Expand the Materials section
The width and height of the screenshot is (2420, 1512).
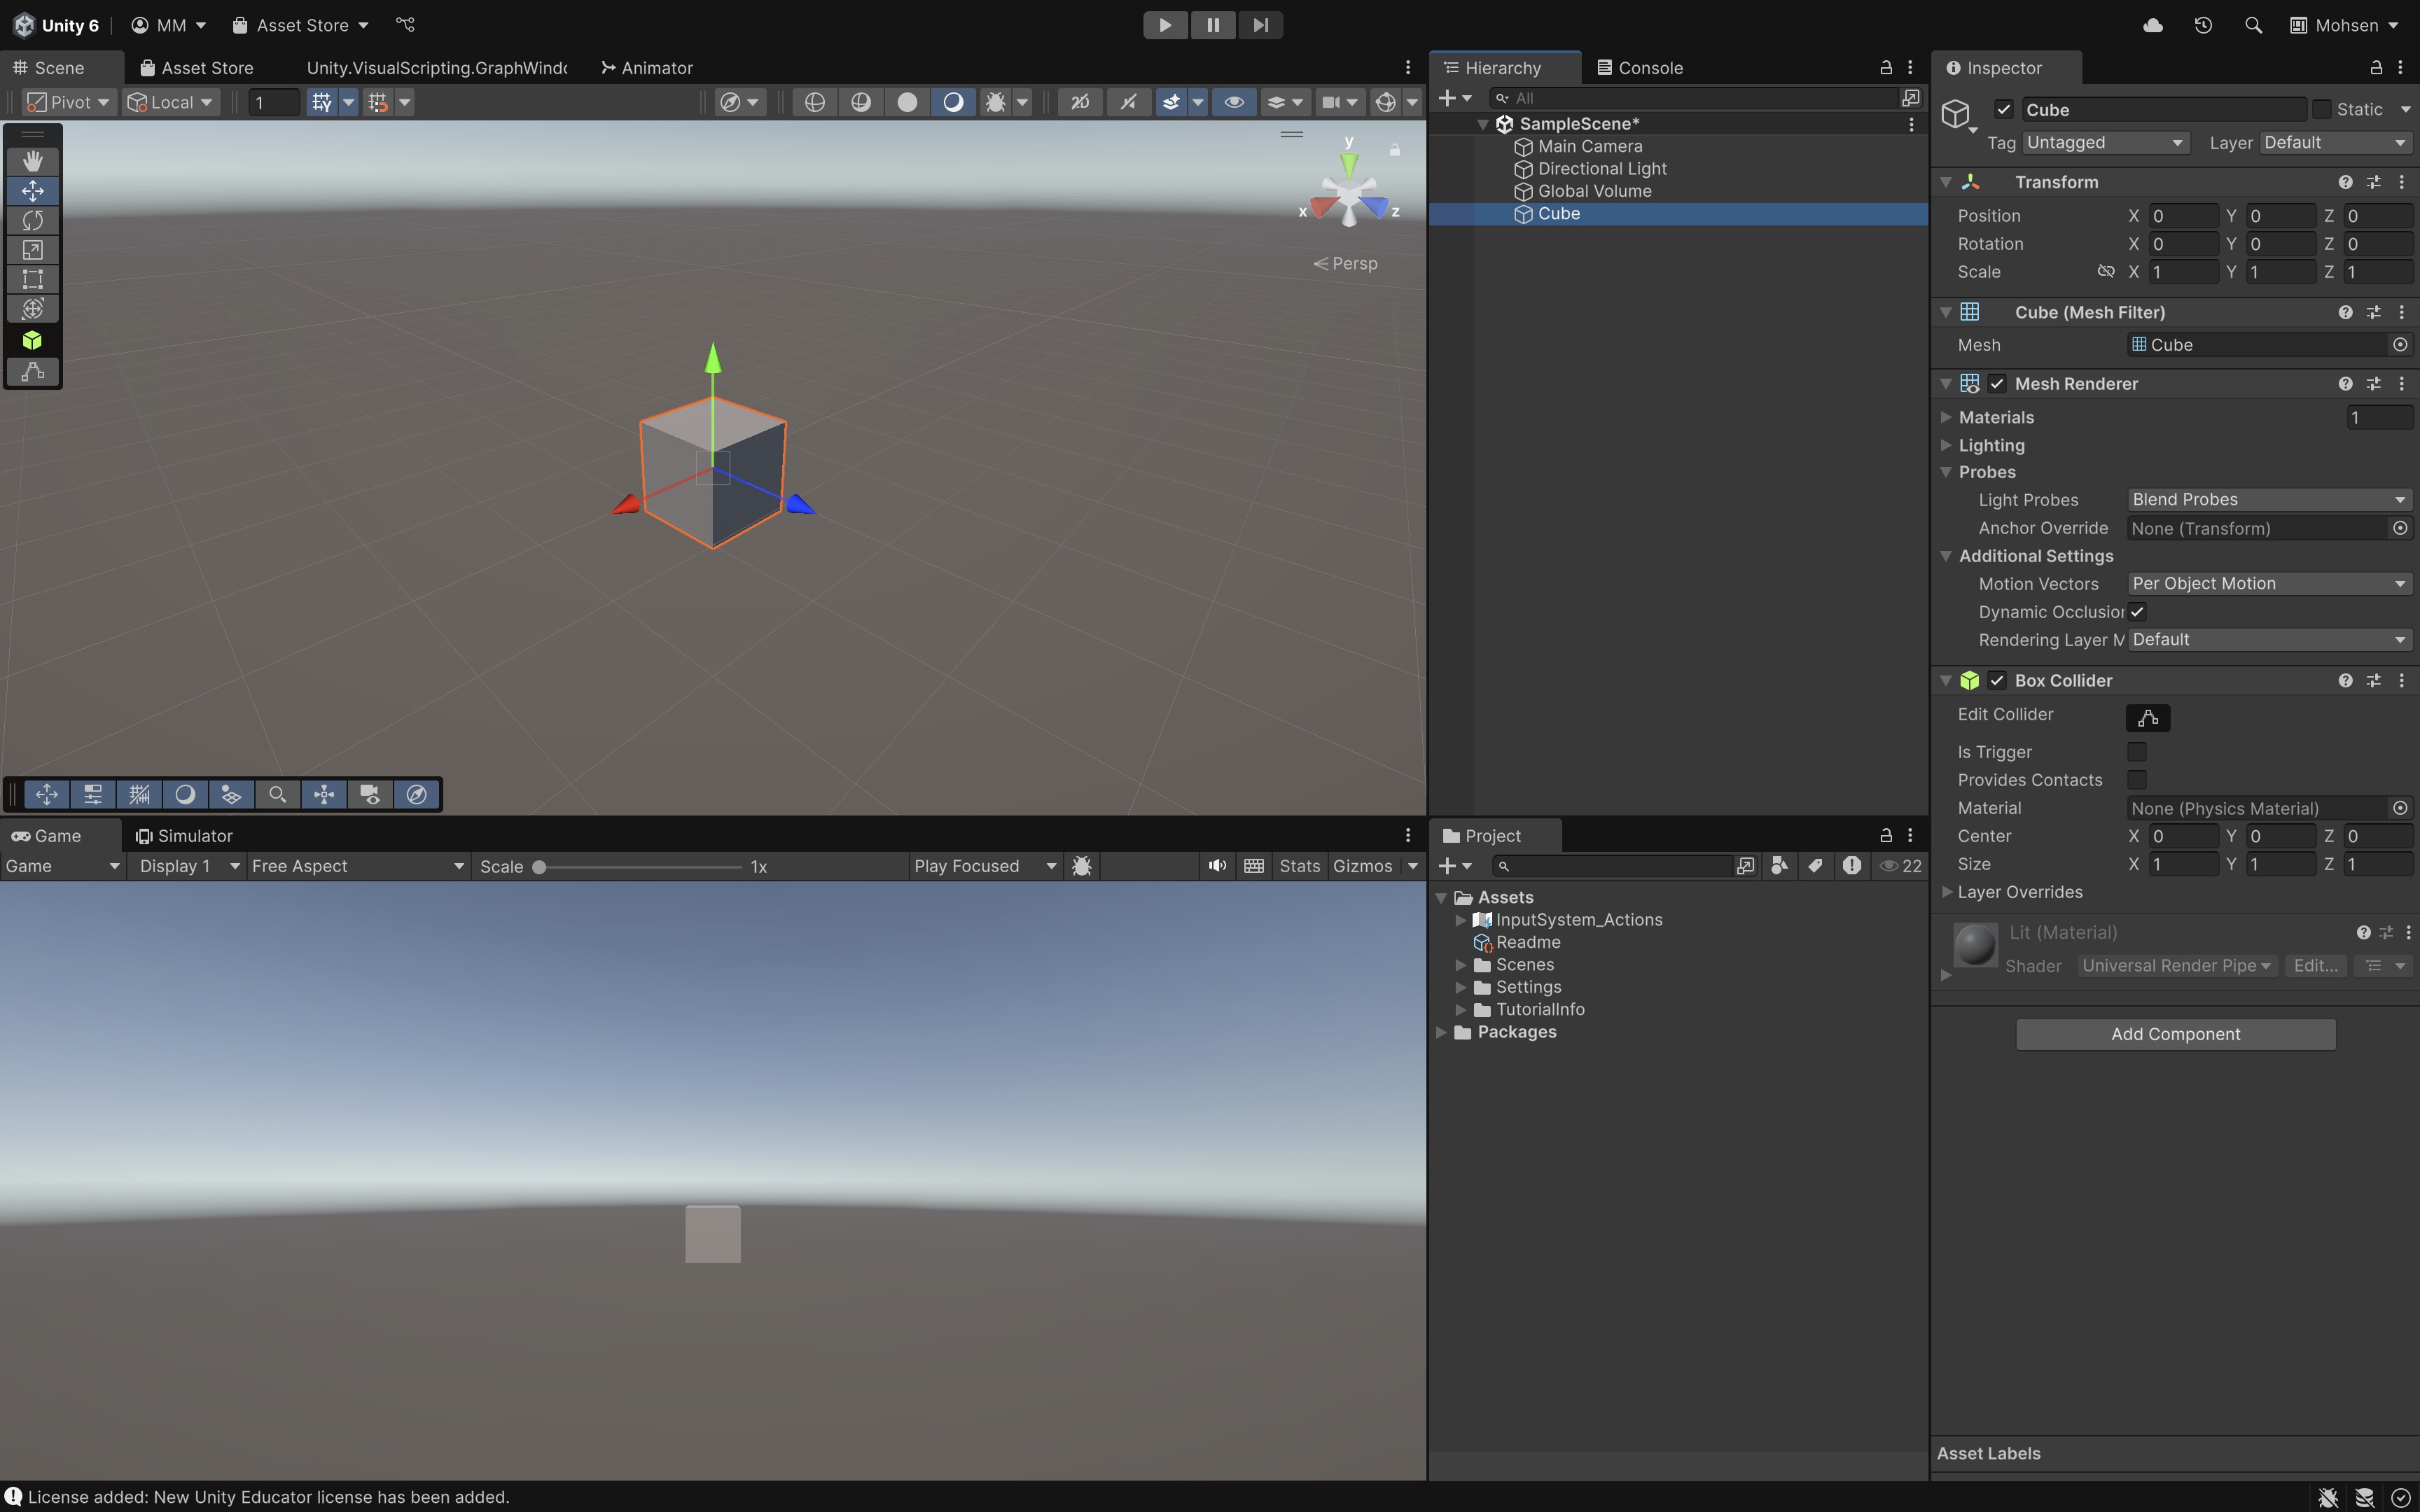pos(1946,417)
